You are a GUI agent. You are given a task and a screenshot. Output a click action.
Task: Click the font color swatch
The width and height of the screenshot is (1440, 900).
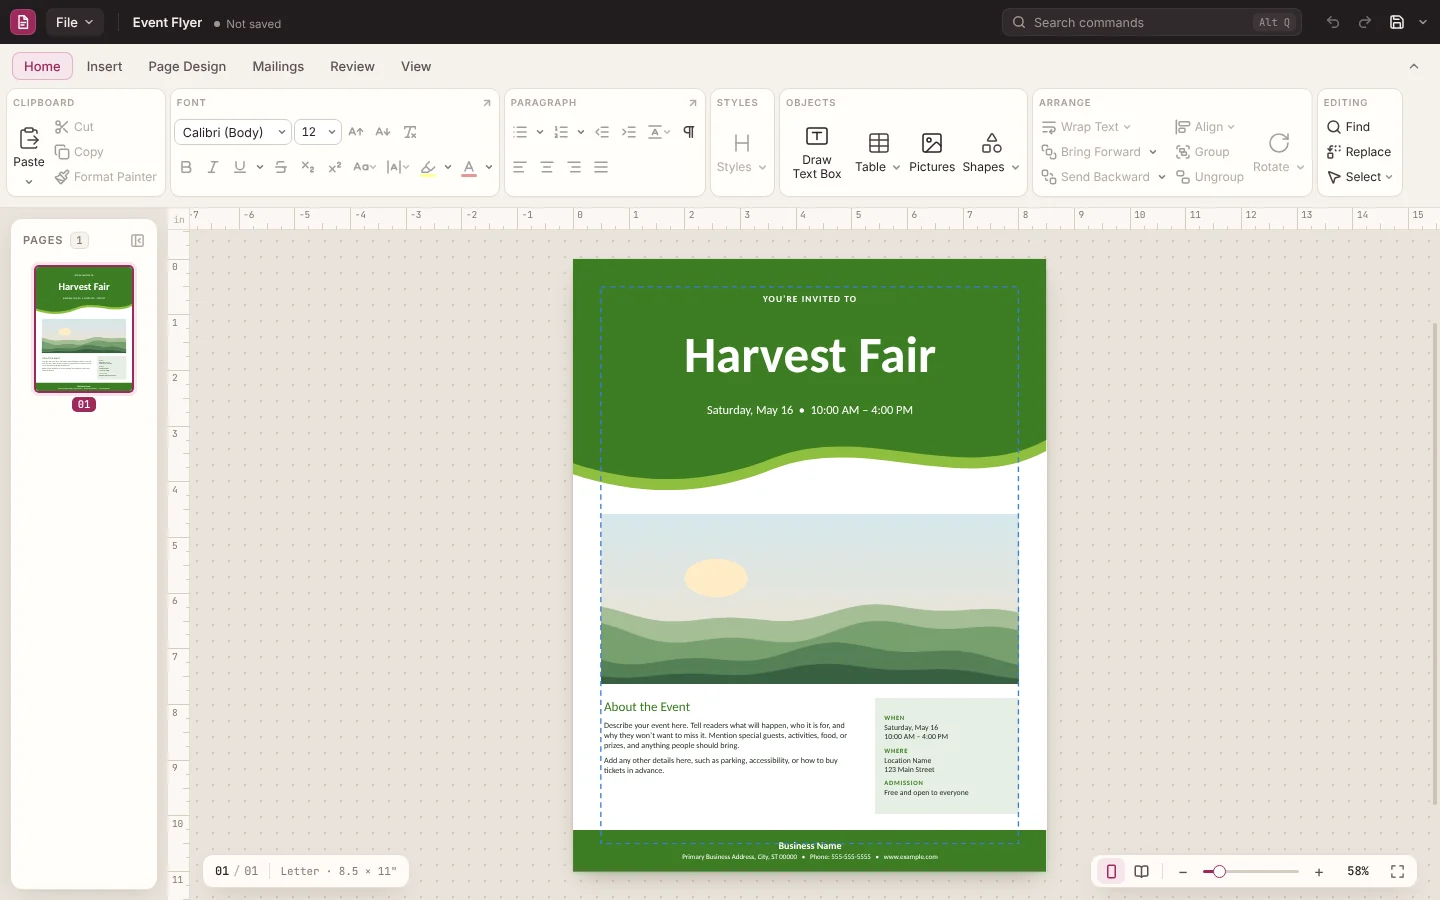[x=469, y=167]
